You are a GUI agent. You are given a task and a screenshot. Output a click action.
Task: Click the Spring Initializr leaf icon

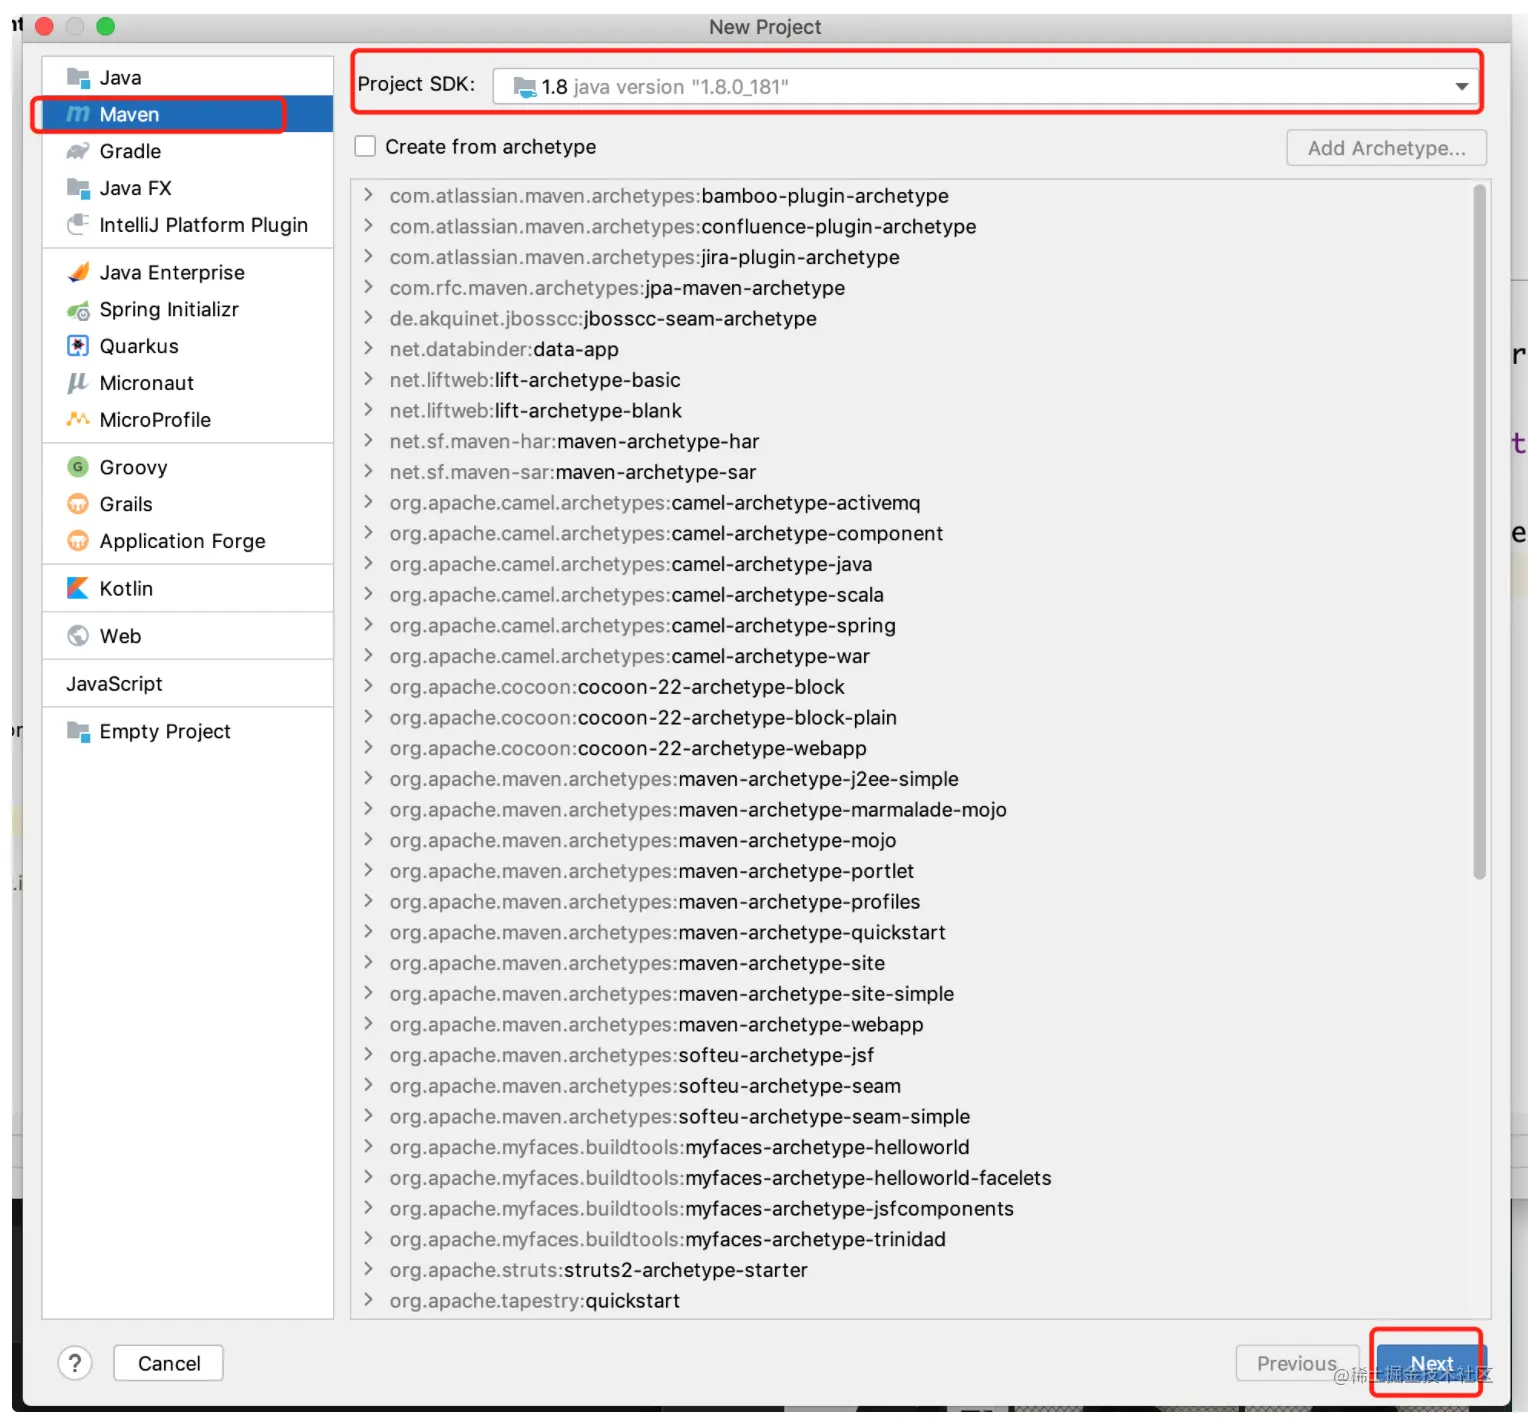pos(78,310)
